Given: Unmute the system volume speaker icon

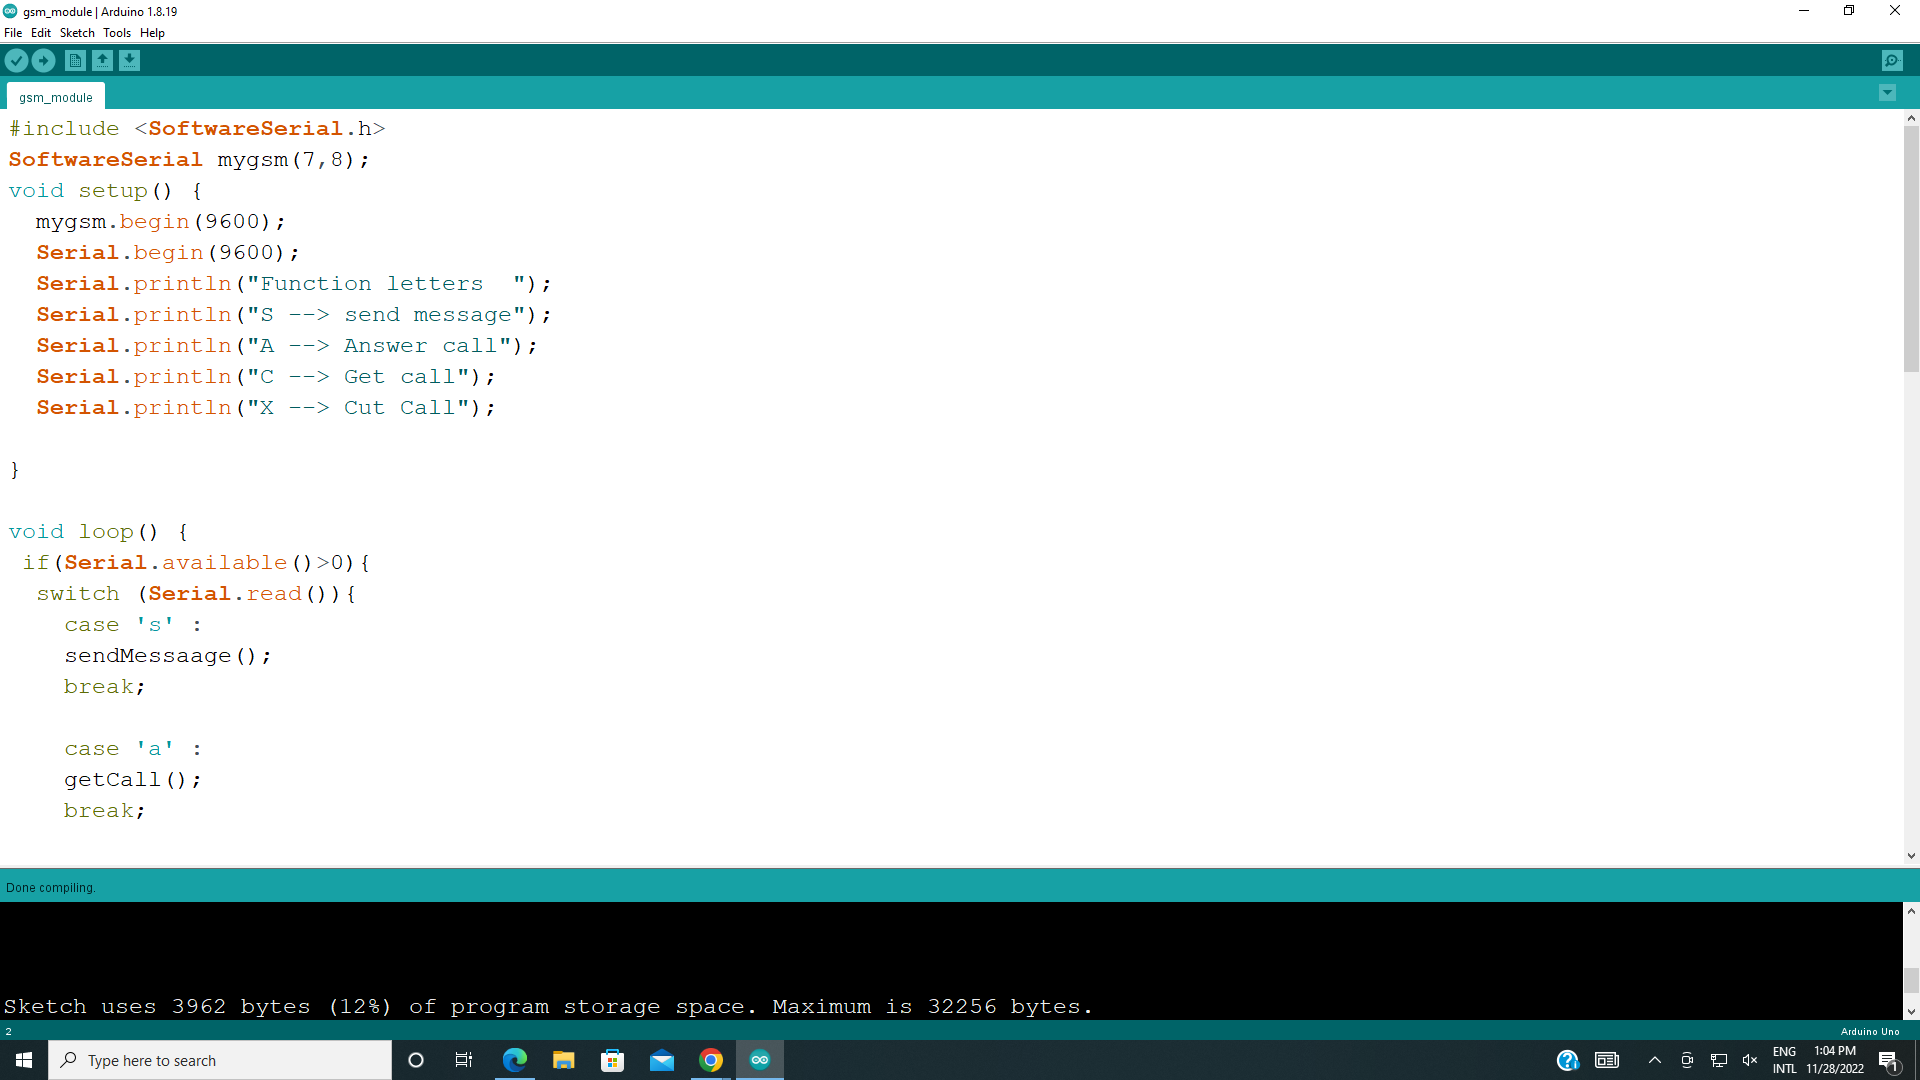Looking at the screenshot, I should [x=1751, y=1060].
